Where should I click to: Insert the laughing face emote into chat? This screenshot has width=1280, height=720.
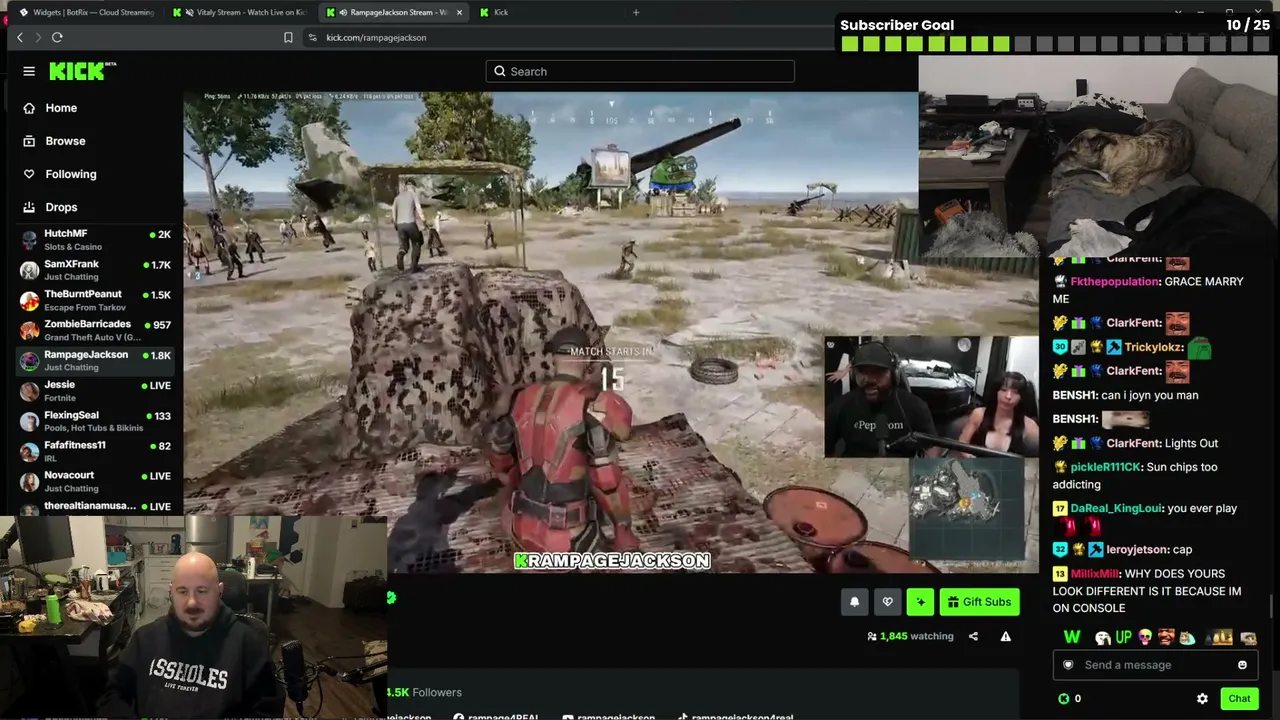1166,637
